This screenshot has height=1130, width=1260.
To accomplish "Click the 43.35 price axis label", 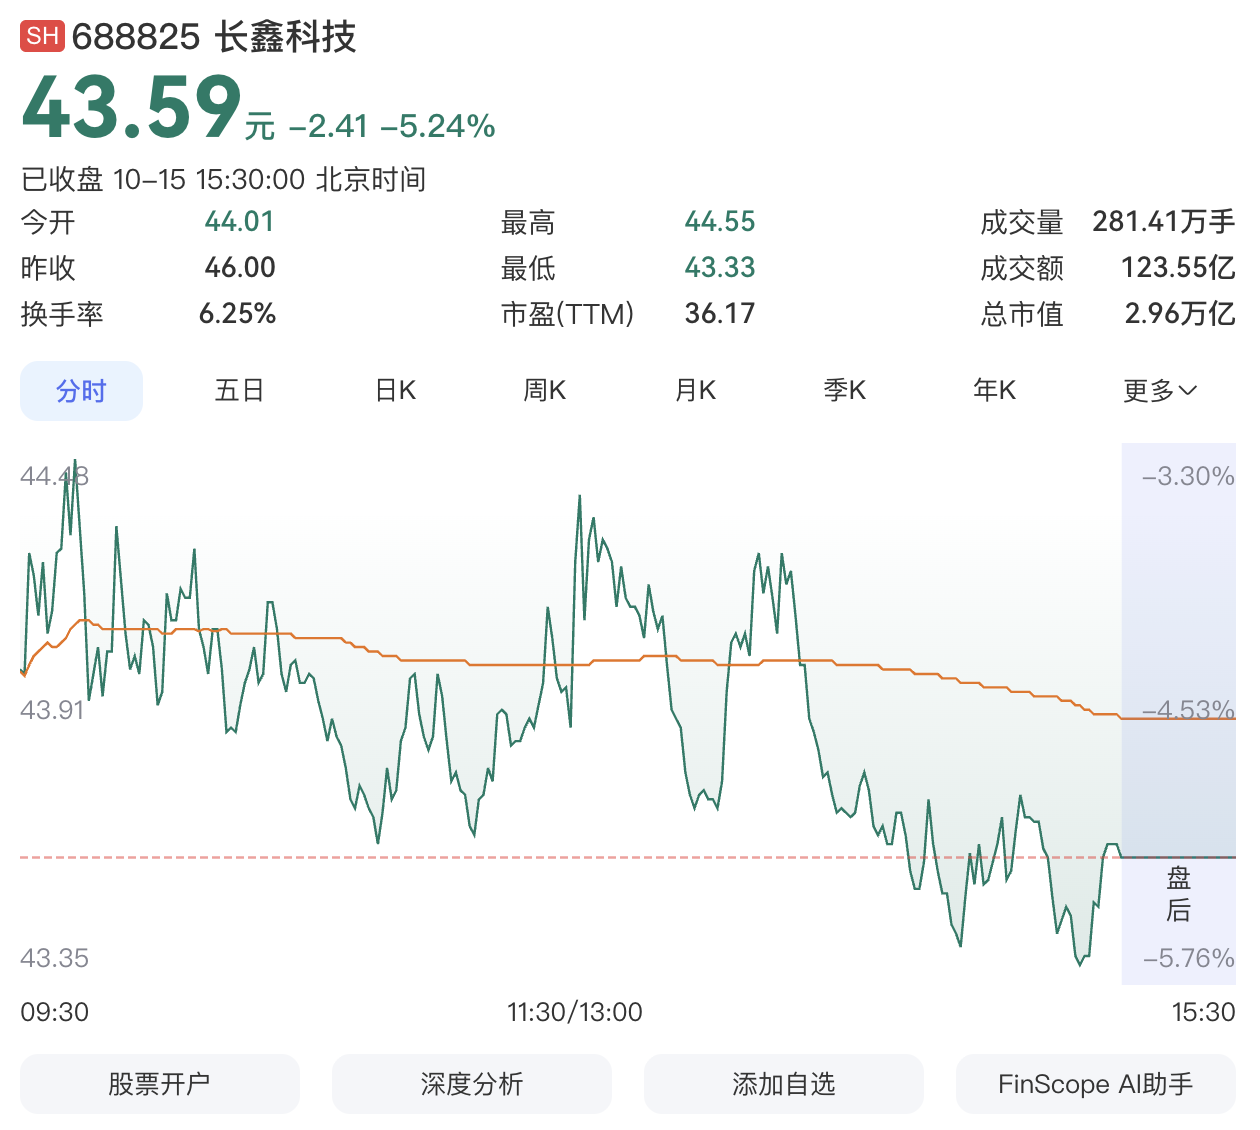I will click(x=54, y=958).
